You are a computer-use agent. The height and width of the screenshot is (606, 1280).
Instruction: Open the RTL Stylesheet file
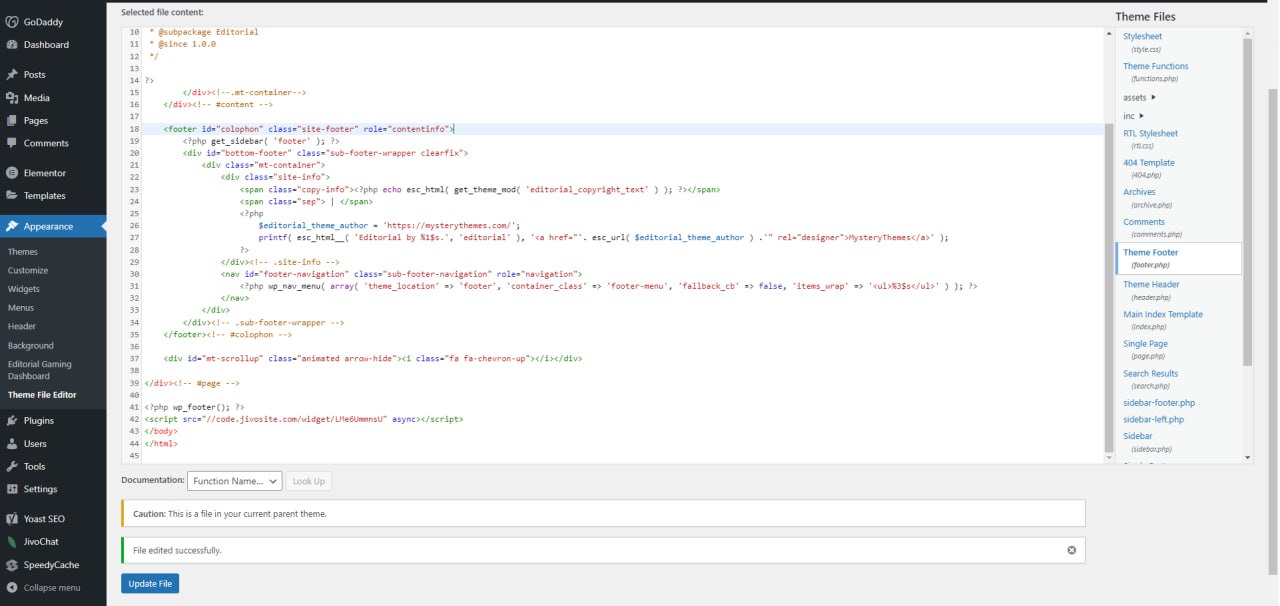1150,139
